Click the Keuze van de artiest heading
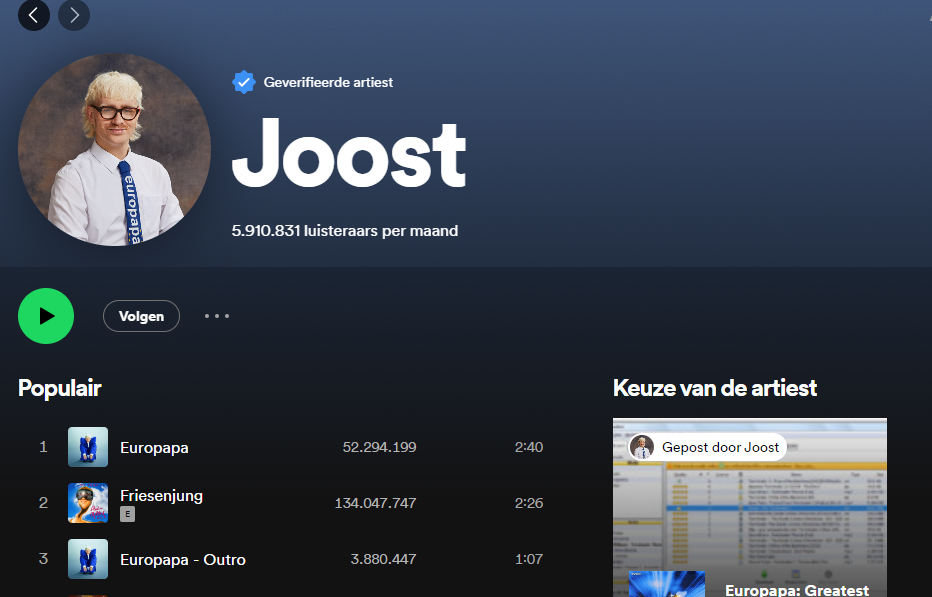 (714, 388)
